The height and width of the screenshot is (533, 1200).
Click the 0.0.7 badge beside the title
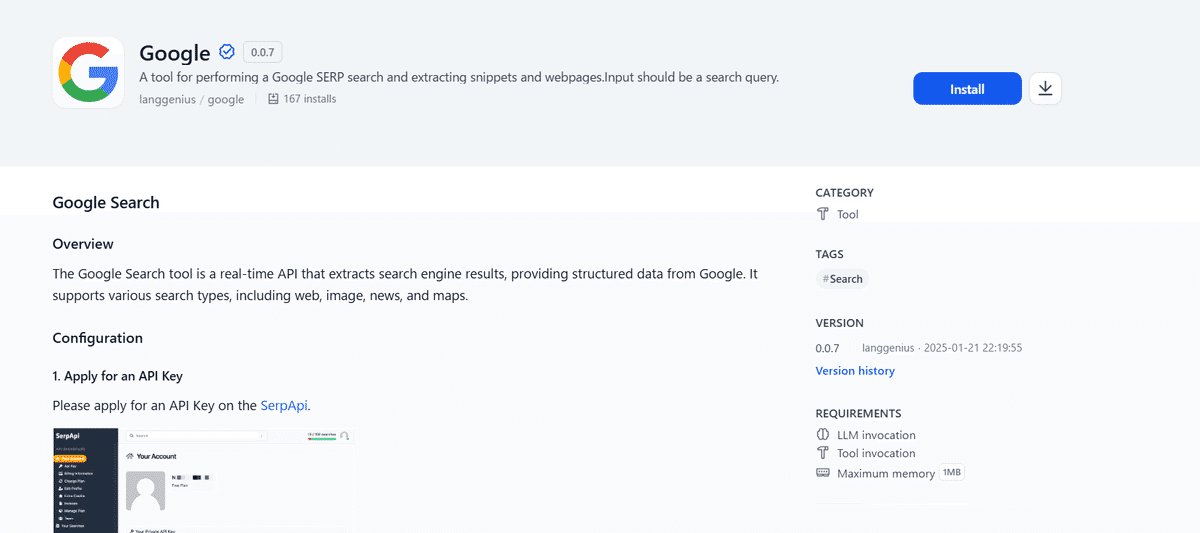tap(264, 53)
